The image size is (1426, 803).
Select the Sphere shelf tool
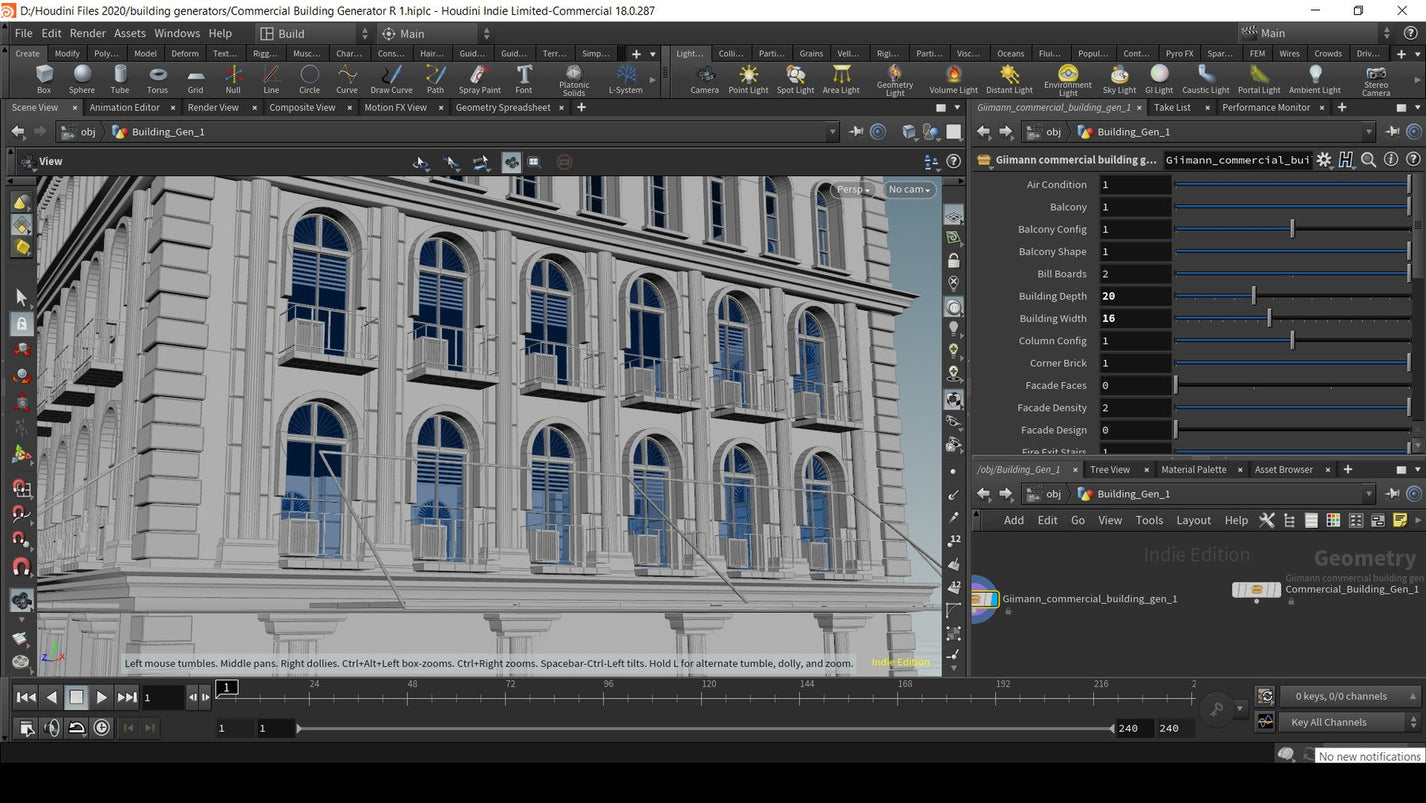[x=81, y=76]
